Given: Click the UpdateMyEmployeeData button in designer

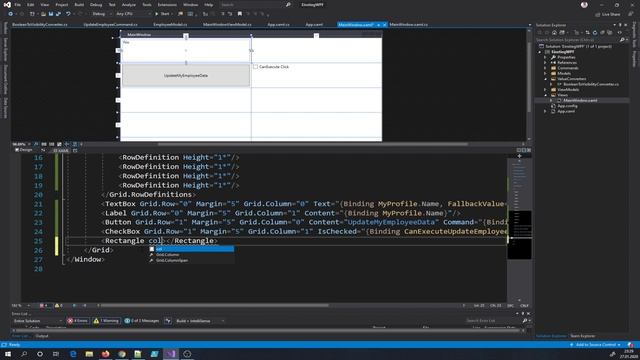Looking at the screenshot, I should pyautogui.click(x=186, y=76).
